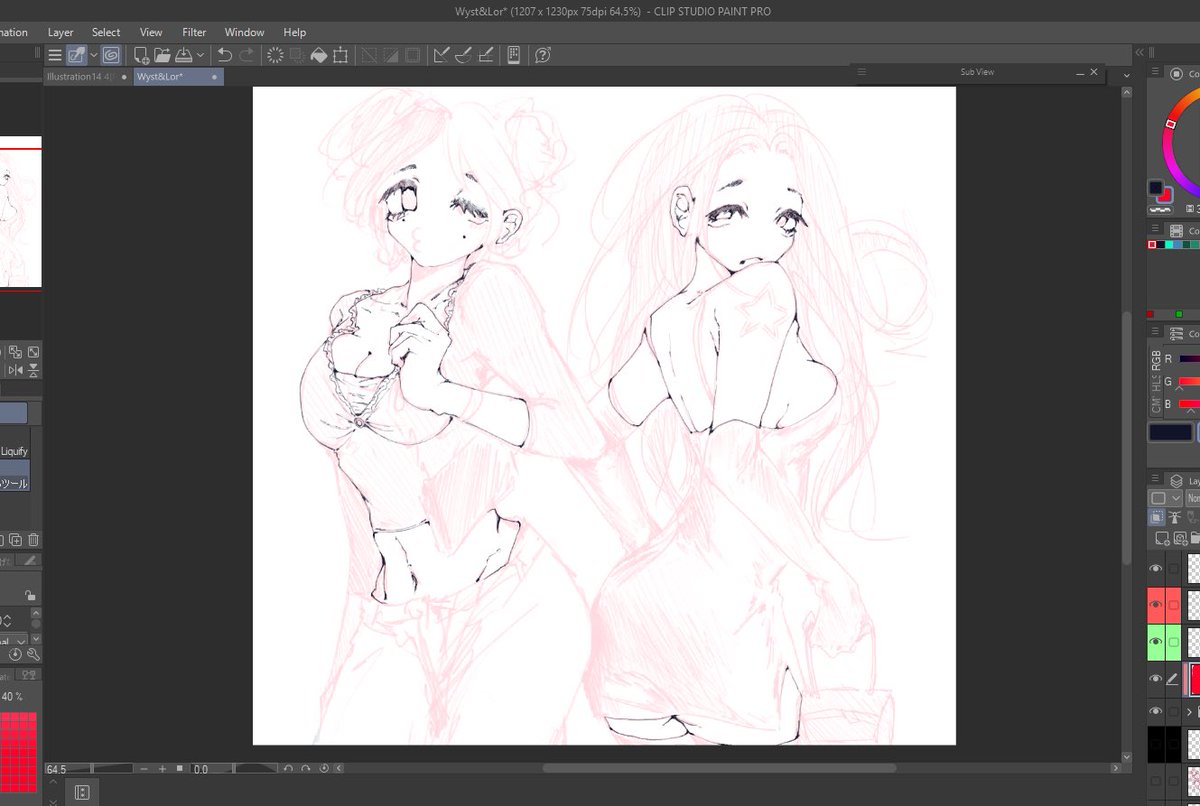Image resolution: width=1200 pixels, height=806 pixels.
Task: Toggle visibility of the folder layer
Action: pyautogui.click(x=1156, y=711)
